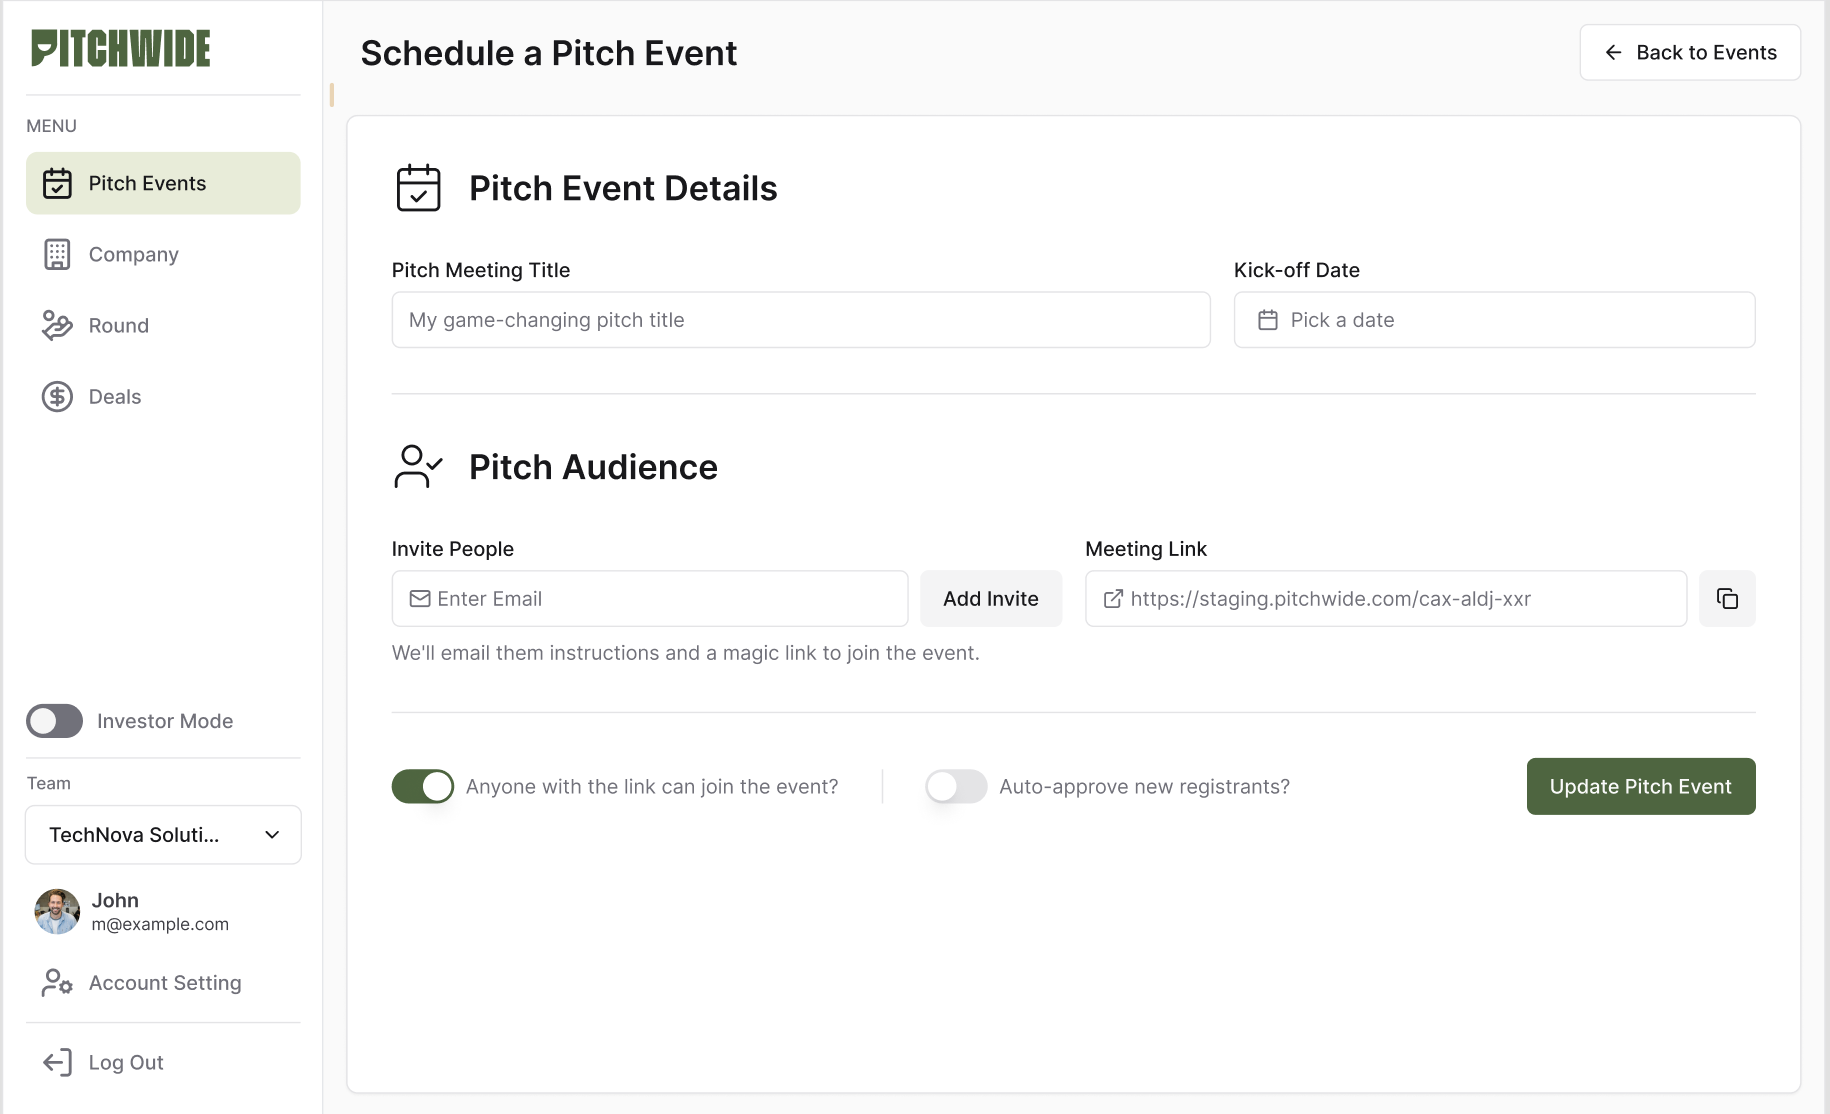This screenshot has height=1114, width=1830.
Task: Click the Log Out icon
Action: coord(57,1062)
